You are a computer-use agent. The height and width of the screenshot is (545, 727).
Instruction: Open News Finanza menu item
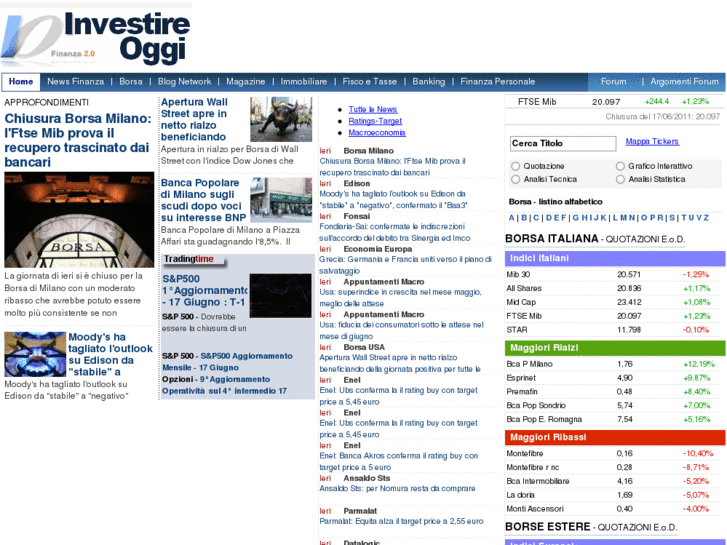click(x=76, y=82)
